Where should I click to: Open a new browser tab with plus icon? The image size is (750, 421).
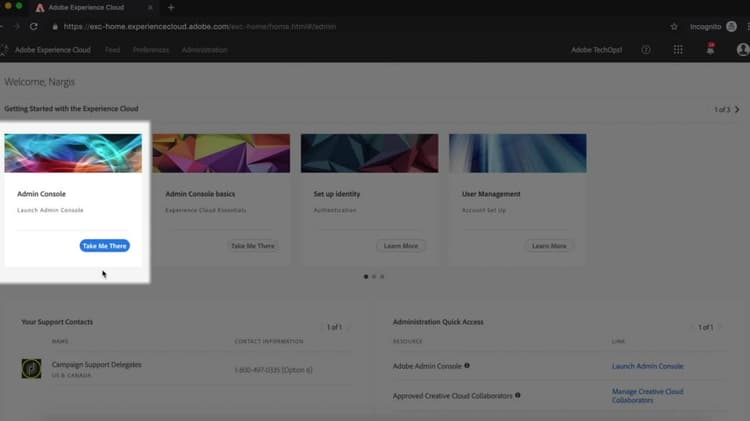[x=171, y=8]
